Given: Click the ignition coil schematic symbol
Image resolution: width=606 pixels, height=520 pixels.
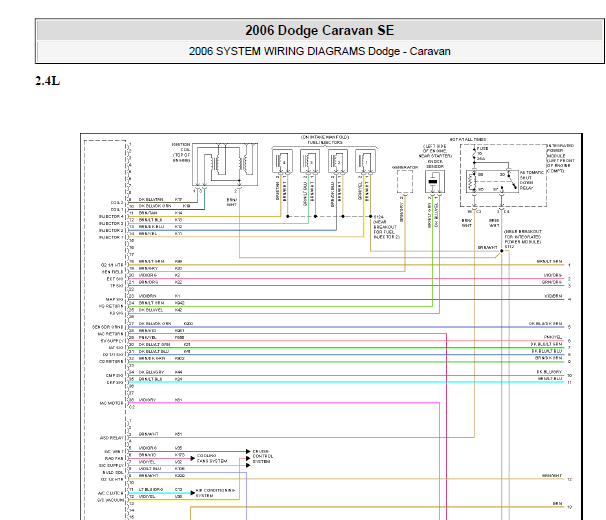Looking at the screenshot, I should pyautogui.click(x=225, y=164).
